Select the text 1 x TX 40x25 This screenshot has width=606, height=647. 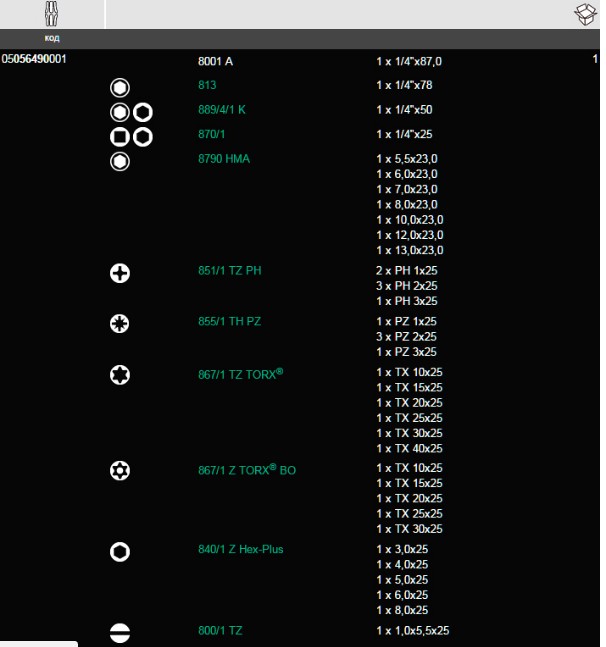click(409, 449)
